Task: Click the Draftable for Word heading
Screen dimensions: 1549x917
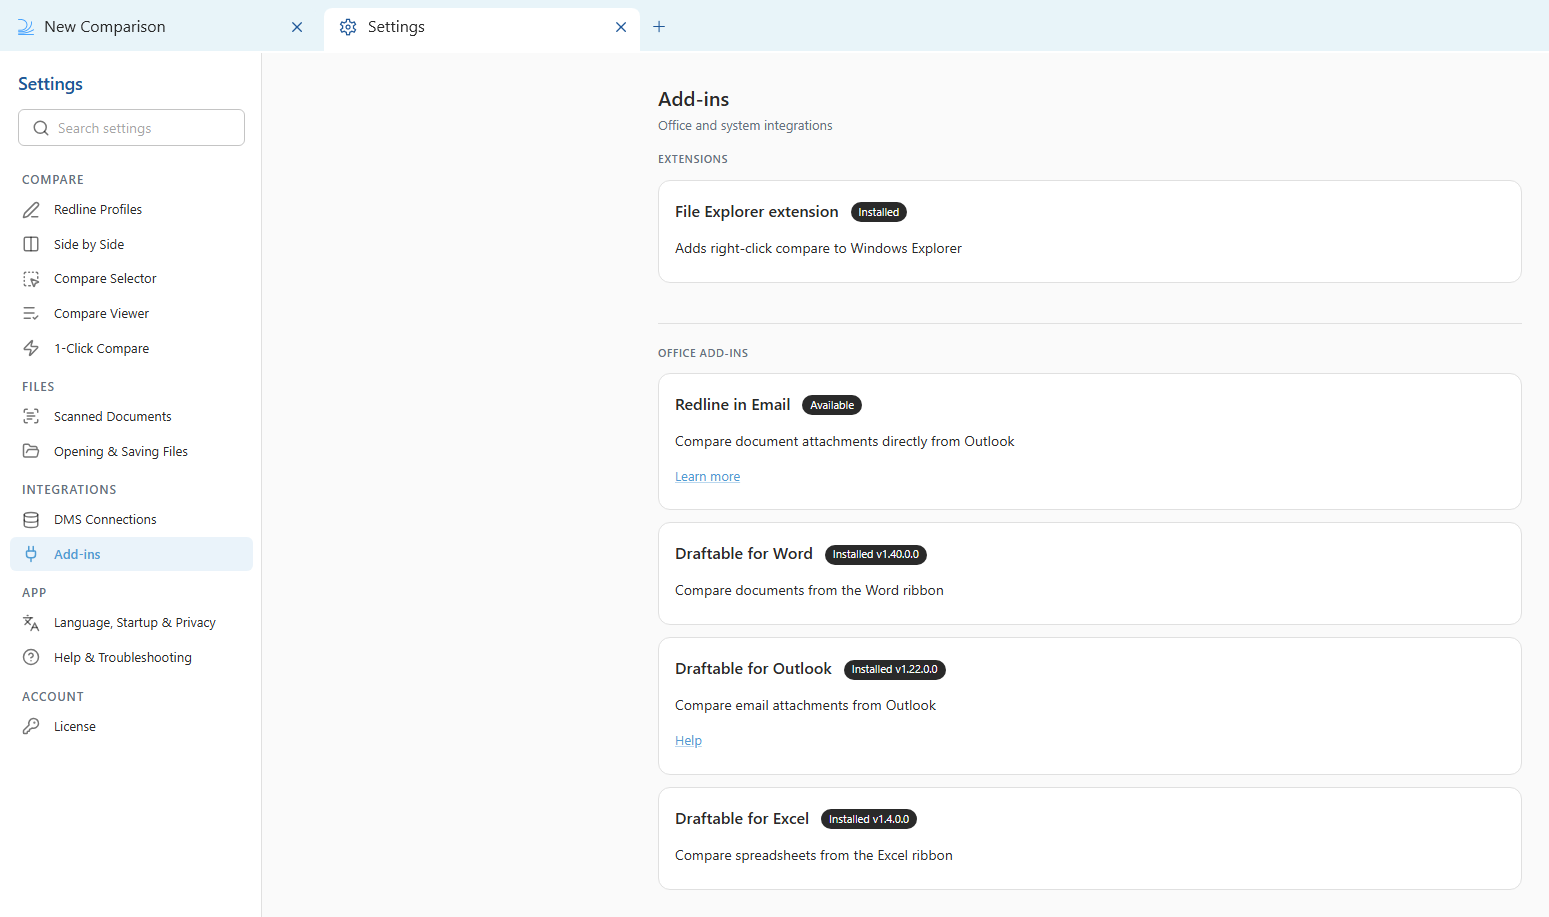Action: tap(744, 554)
